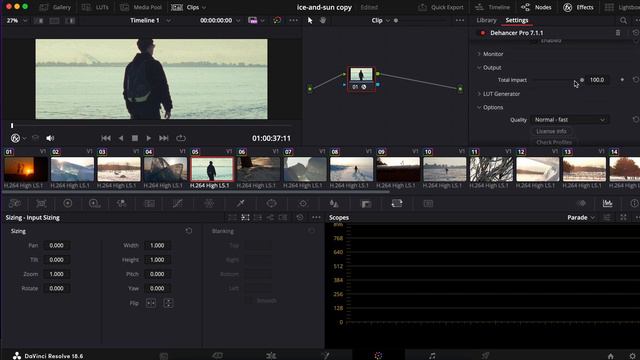Open the Qualifier eyedropper palette
640x360 pixels.
click(241, 203)
